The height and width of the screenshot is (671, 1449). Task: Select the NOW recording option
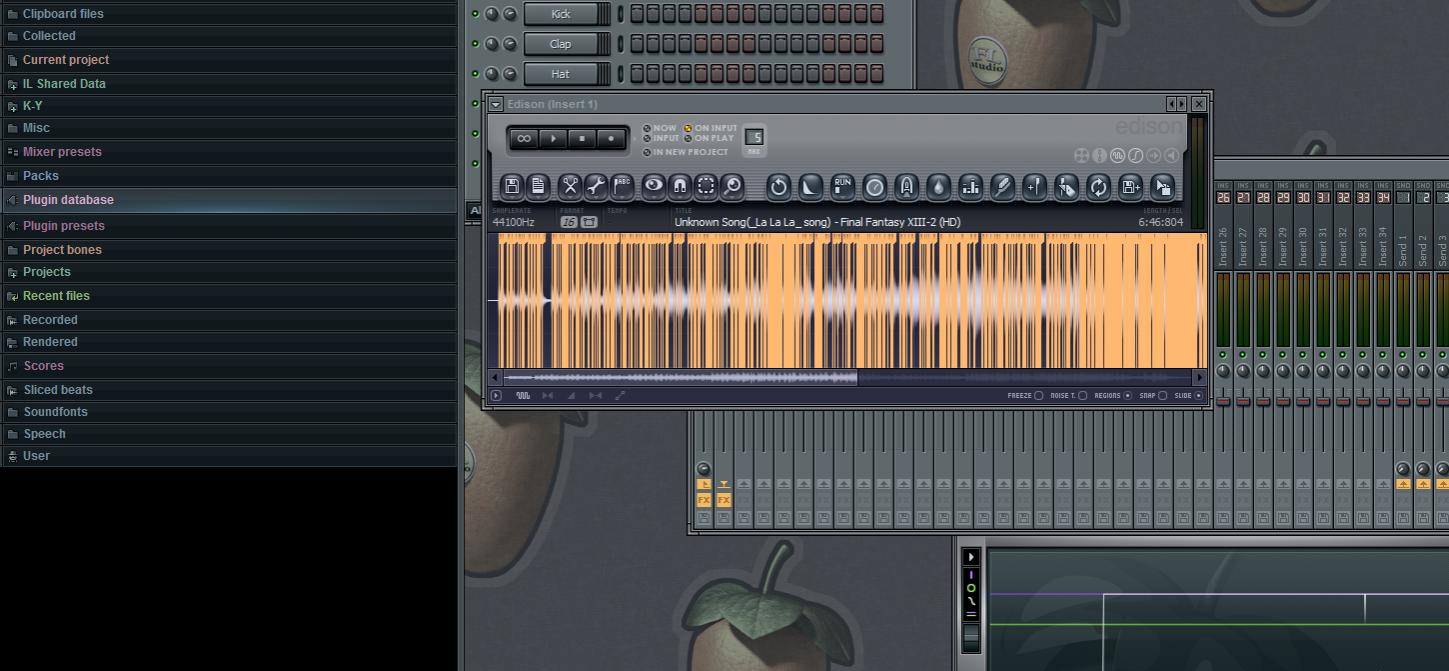point(660,128)
